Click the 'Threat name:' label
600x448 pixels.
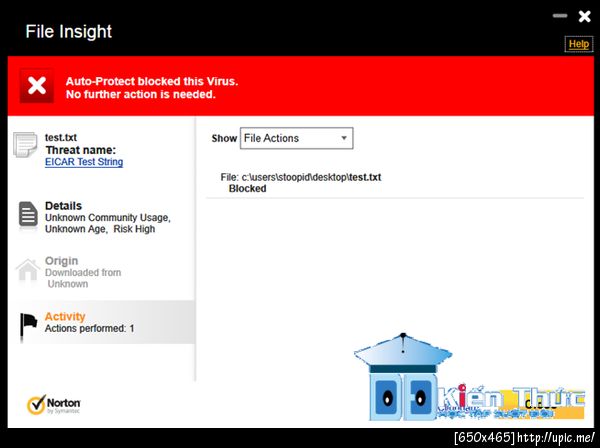pos(80,150)
